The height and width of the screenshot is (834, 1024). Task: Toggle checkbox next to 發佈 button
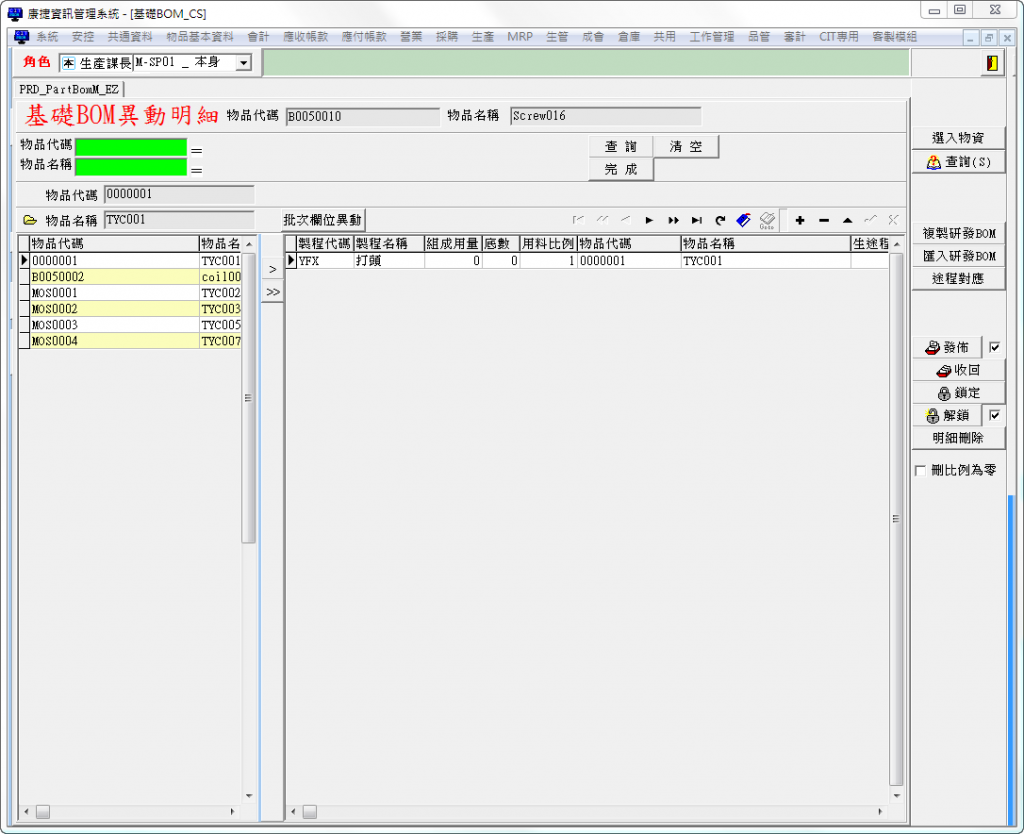coord(994,348)
